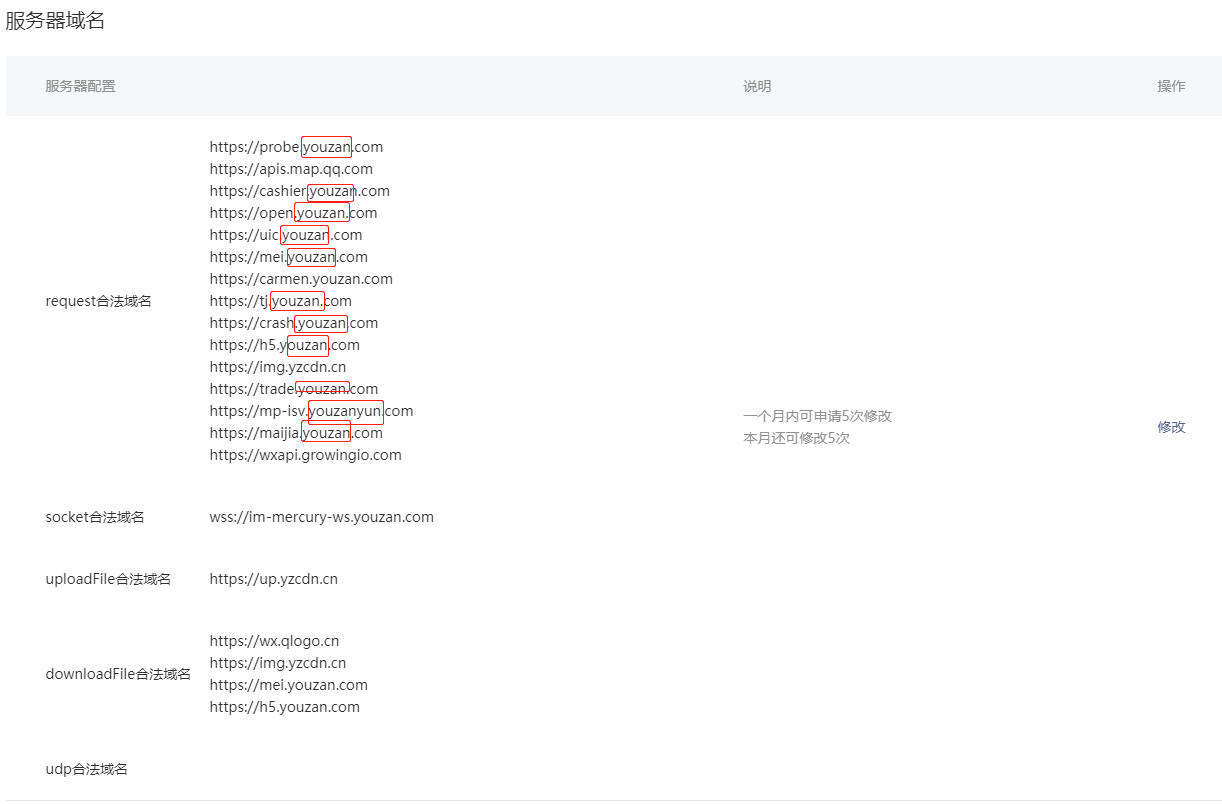Screen dimensions: 1222x804
Task: Click the https://cashier.youzan.com domain entry
Action: click(x=300, y=191)
